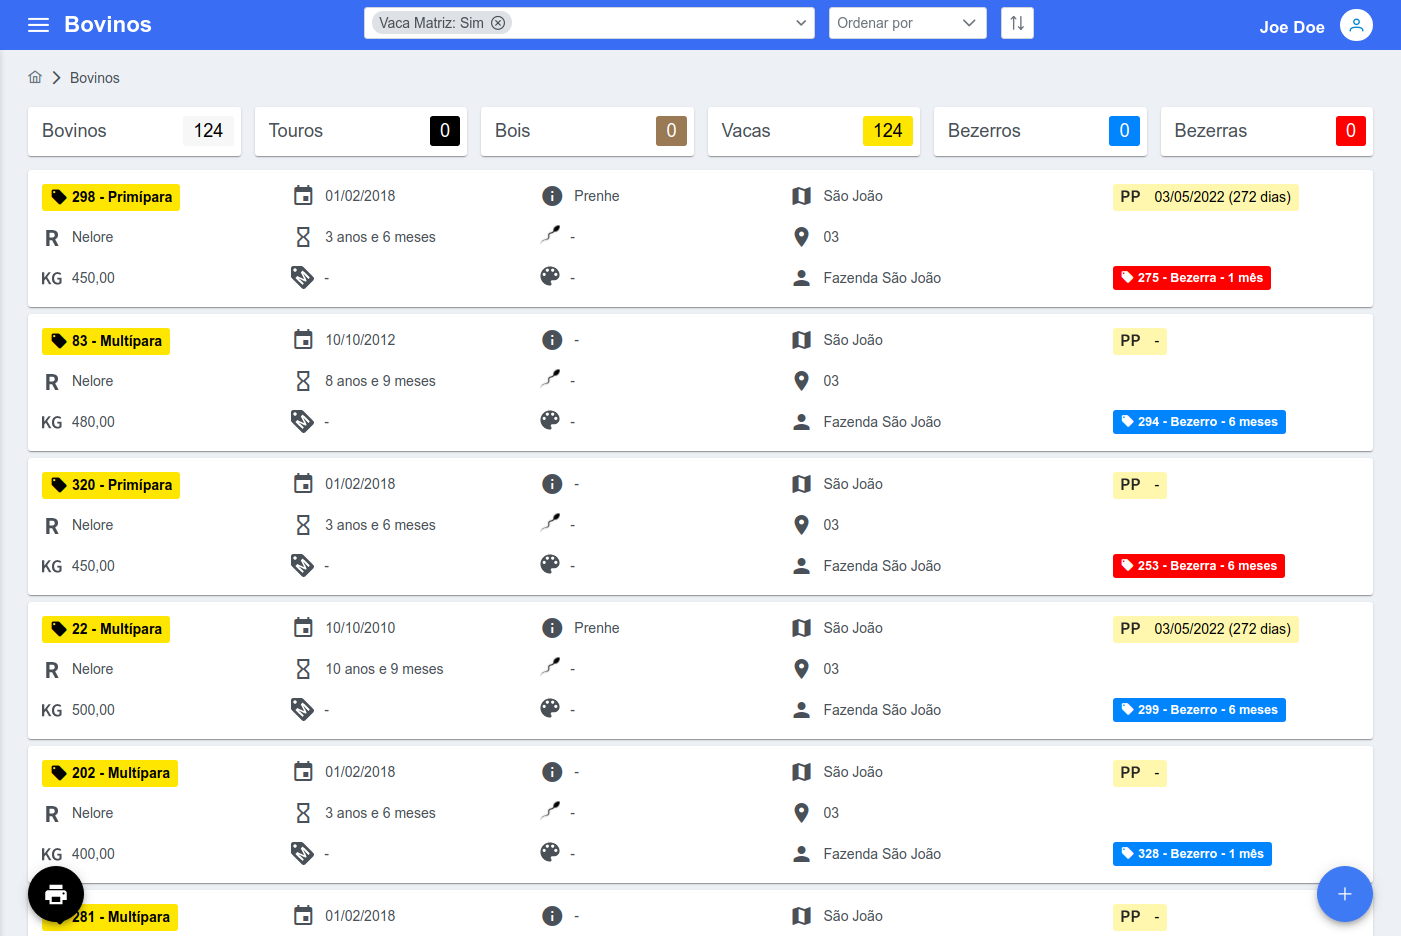Click the R breed icon in cow 22 card
The width and height of the screenshot is (1401, 936).
point(52,670)
